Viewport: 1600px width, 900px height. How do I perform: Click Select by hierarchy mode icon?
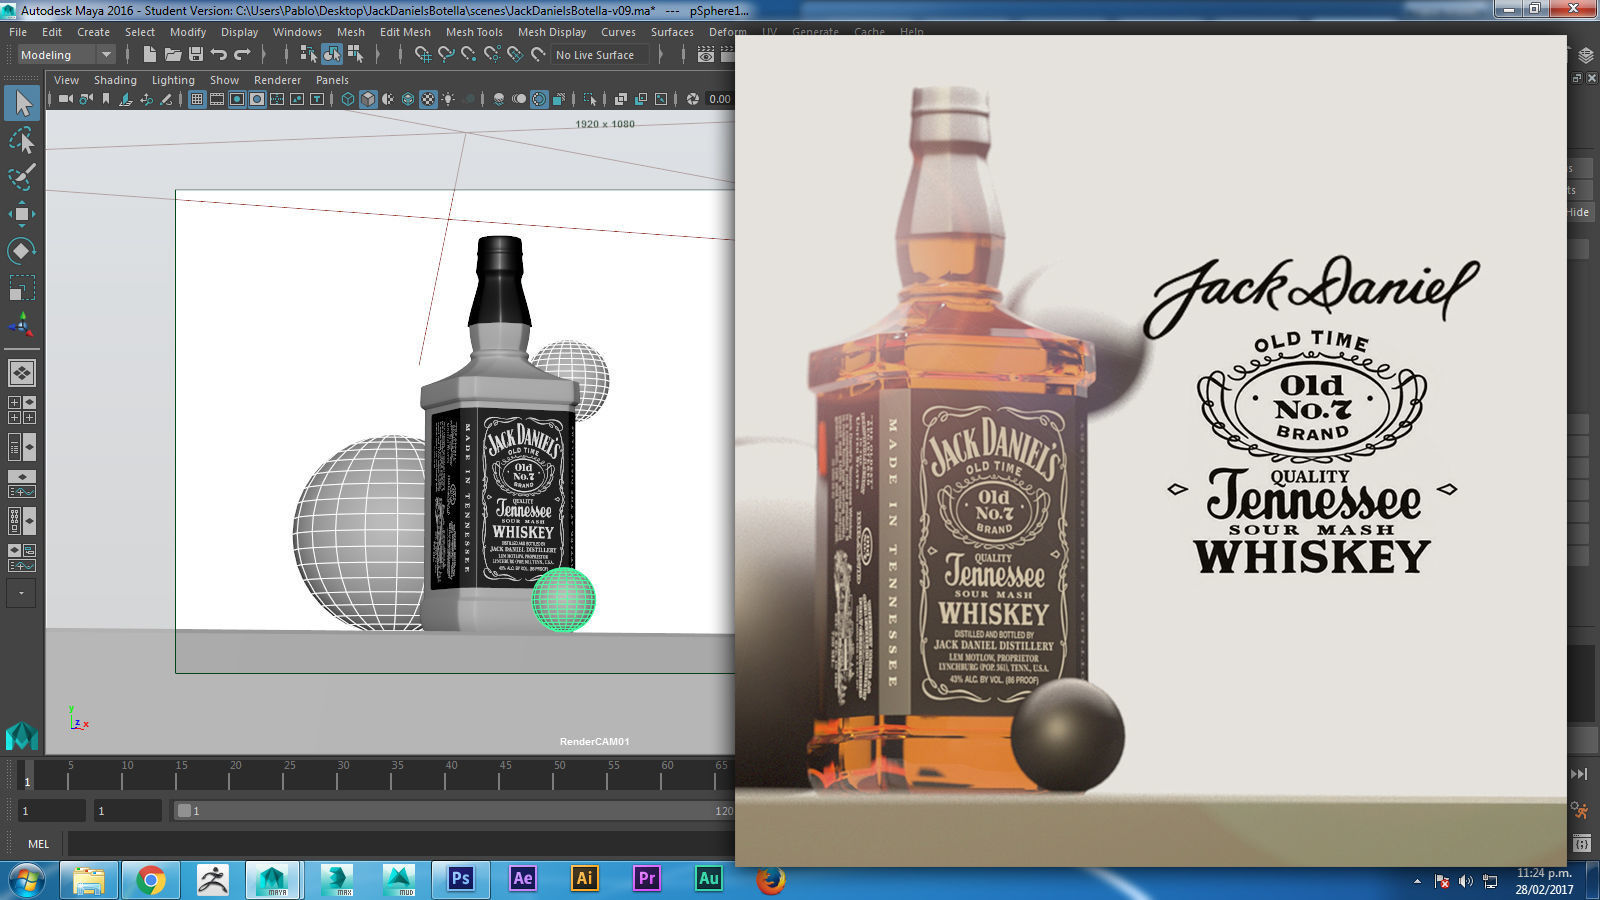coord(308,55)
